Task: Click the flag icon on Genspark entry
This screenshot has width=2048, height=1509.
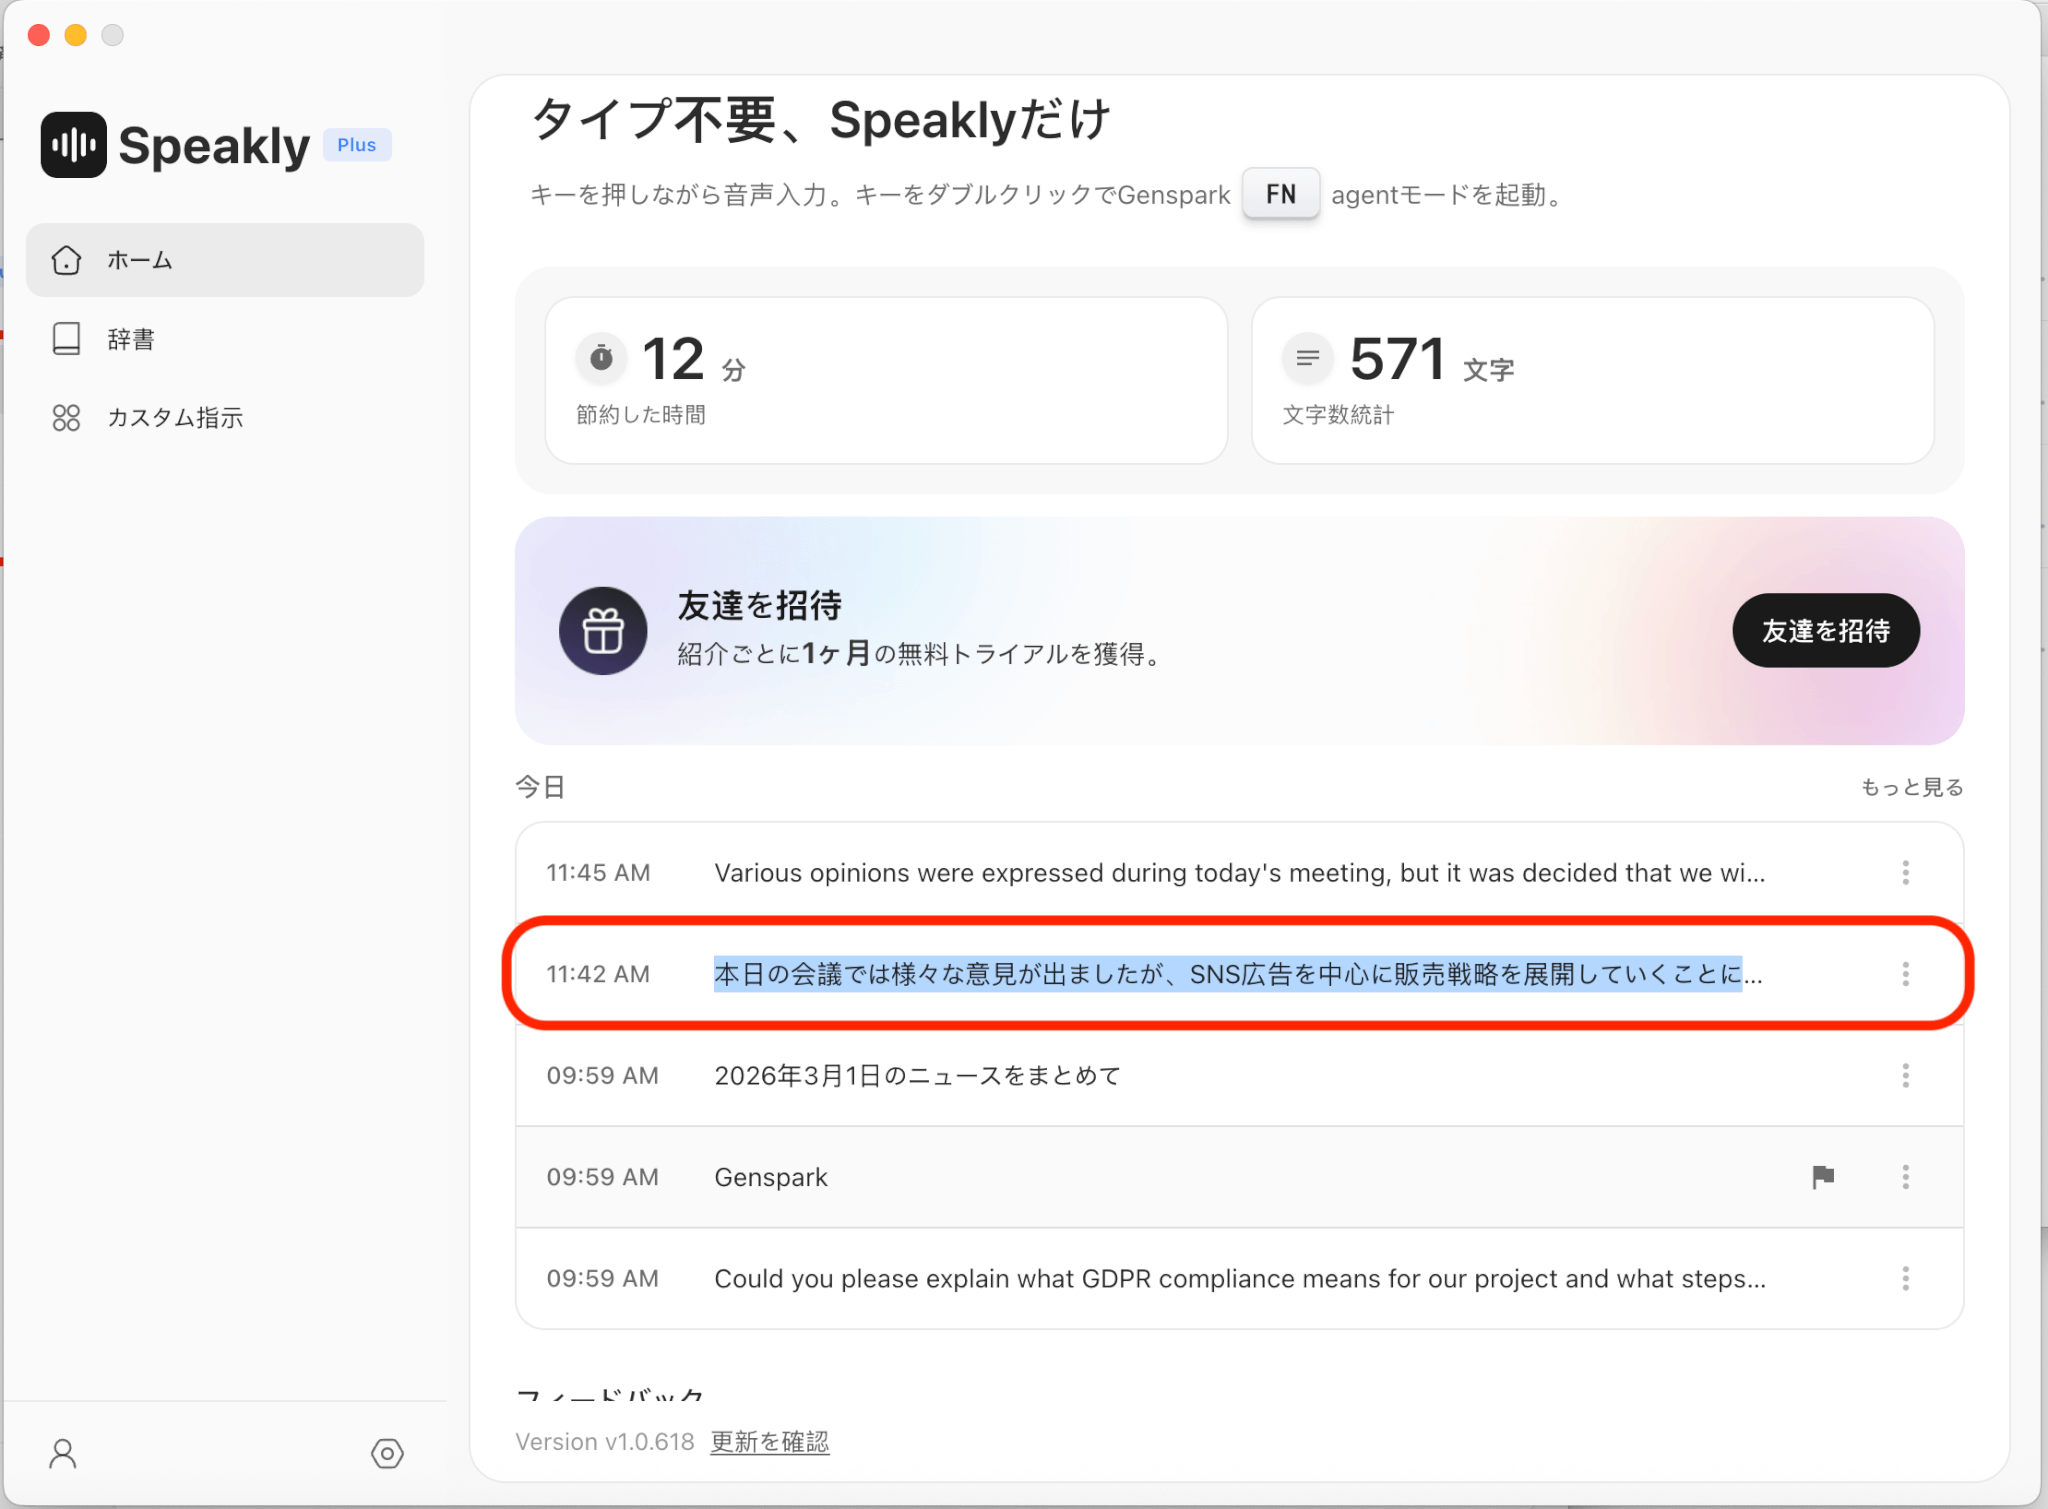Action: (1822, 1177)
